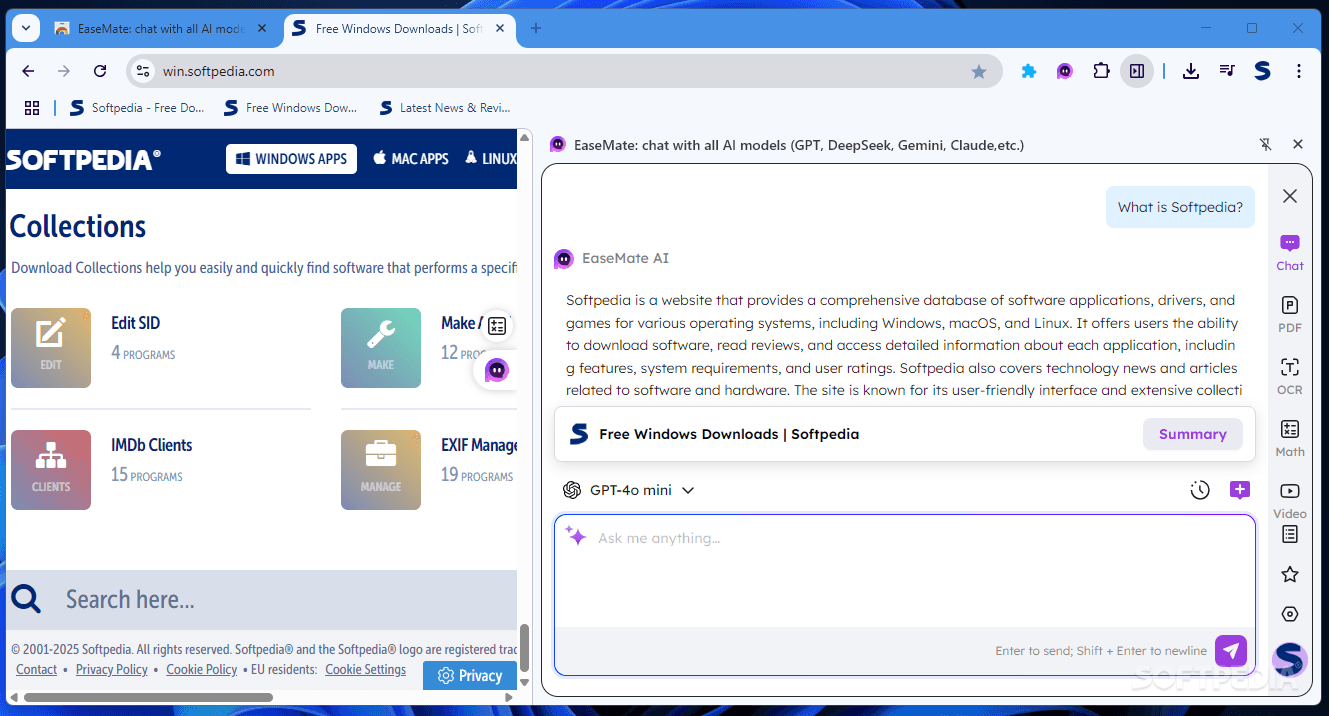
Task: Open the Math solver tool
Action: [x=1290, y=438]
